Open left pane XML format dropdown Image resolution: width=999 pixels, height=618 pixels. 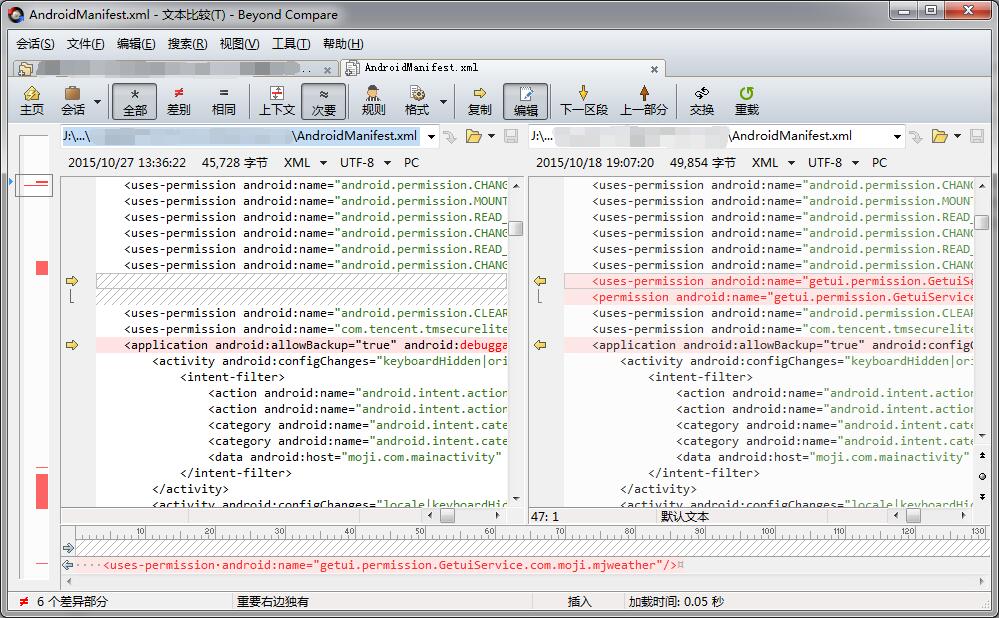tap(323, 163)
